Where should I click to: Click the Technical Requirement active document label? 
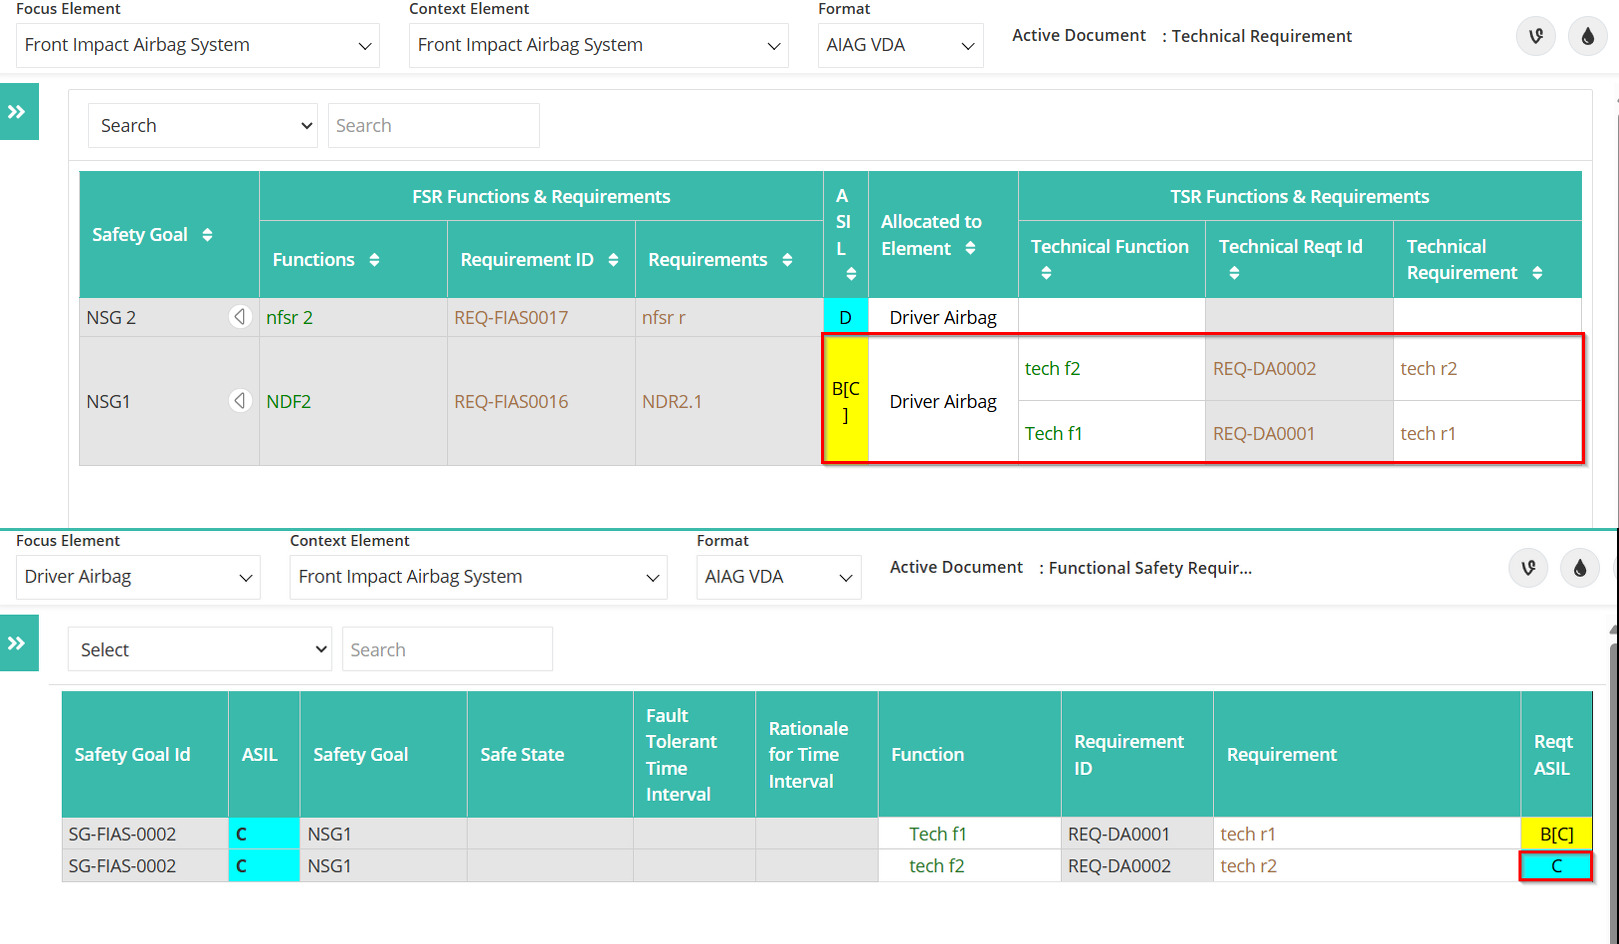1262,36
